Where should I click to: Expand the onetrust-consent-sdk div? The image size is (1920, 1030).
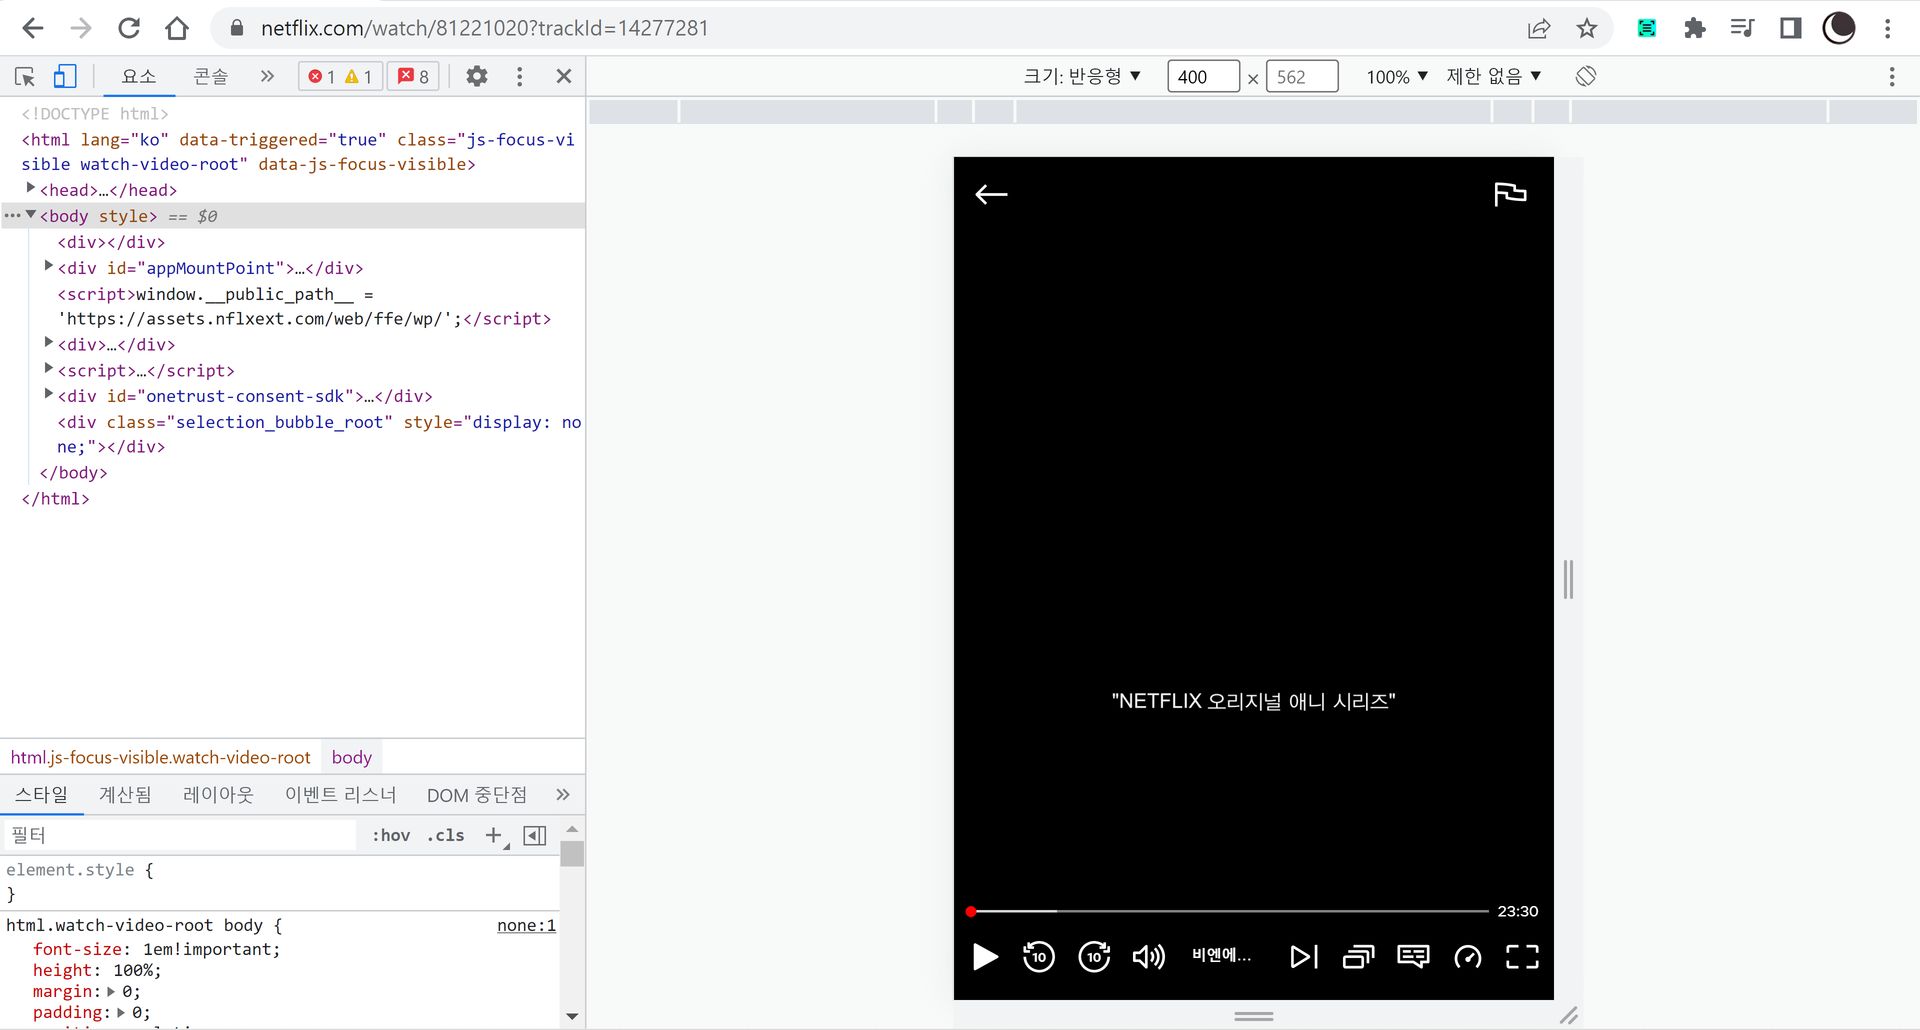[x=49, y=394]
